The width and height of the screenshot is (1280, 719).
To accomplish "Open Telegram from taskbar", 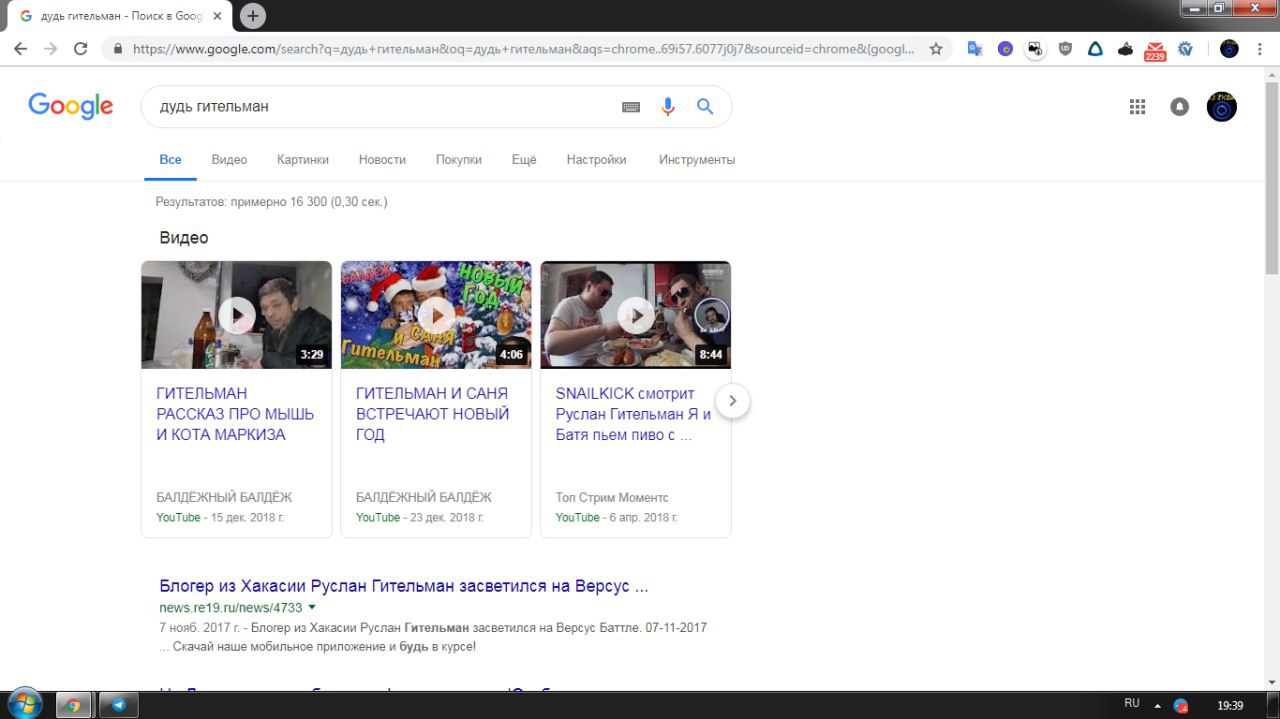I will click(x=119, y=705).
